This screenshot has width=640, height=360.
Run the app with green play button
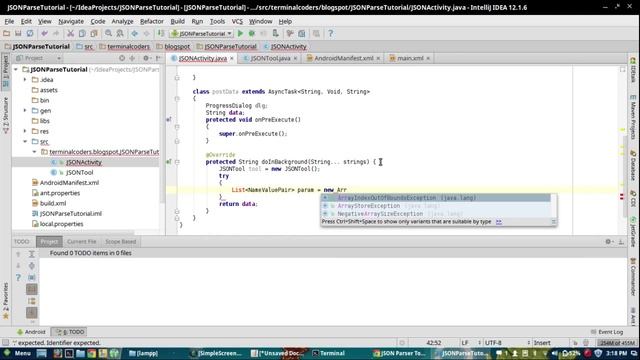tap(240, 33)
